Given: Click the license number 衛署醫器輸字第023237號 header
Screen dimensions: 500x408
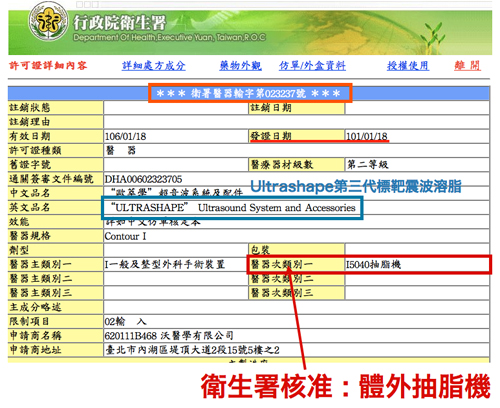Looking at the screenshot, I should 248,93.
